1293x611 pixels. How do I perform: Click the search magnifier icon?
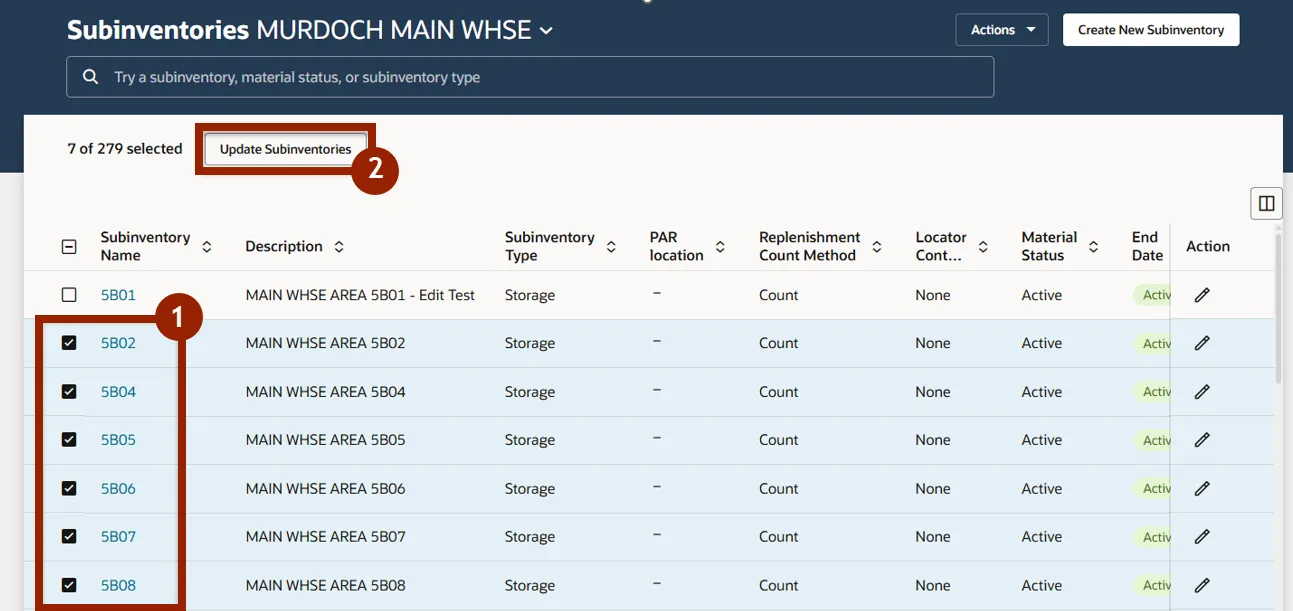click(91, 77)
